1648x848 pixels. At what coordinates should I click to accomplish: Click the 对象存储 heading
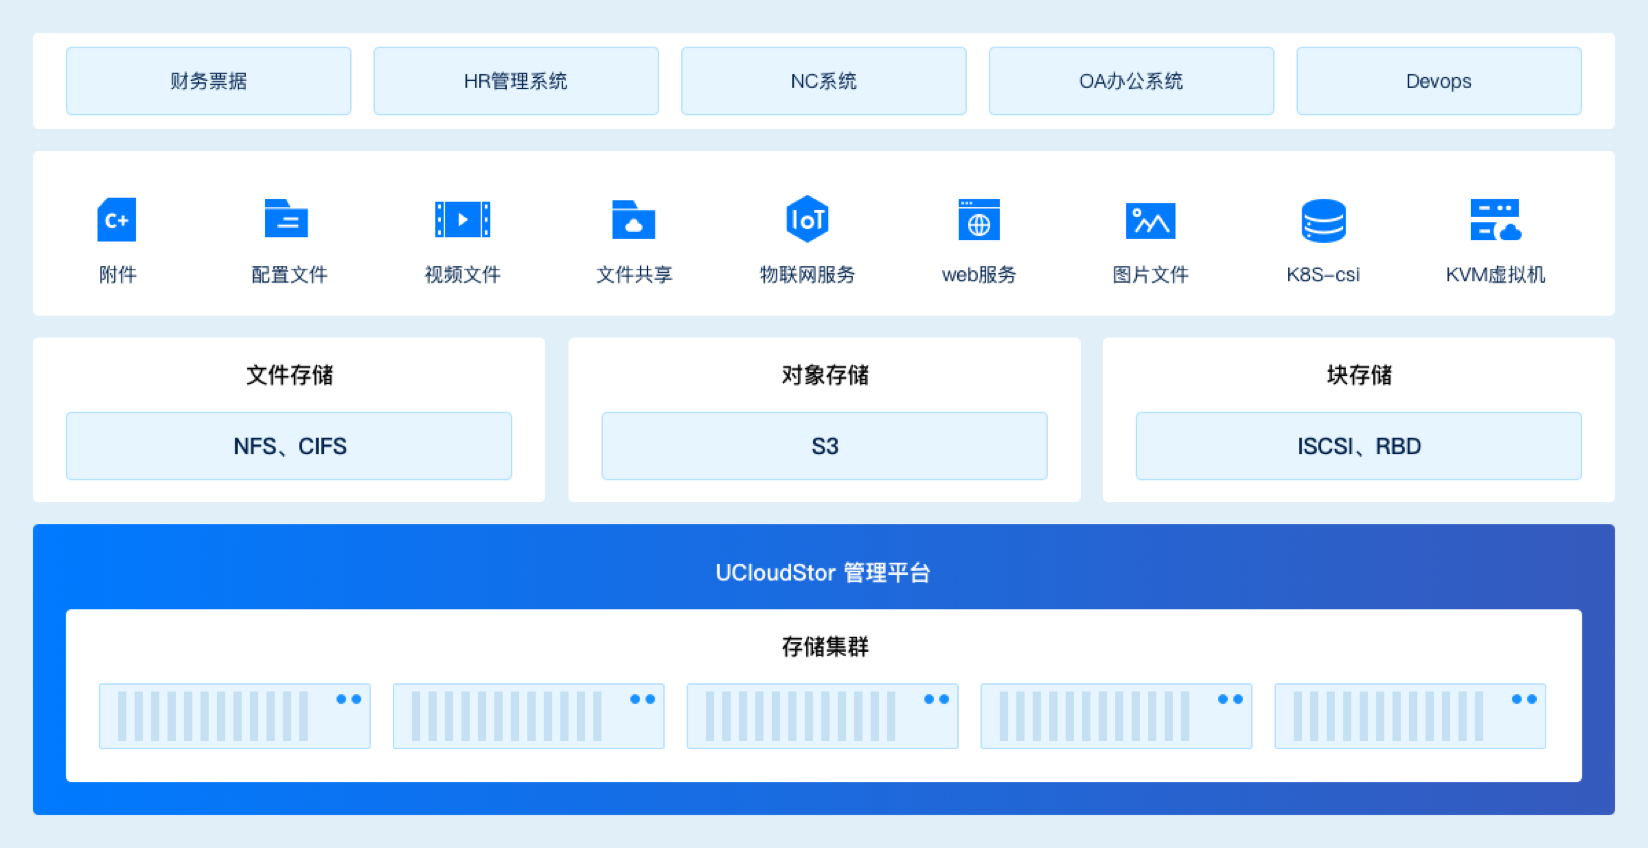coord(825,375)
